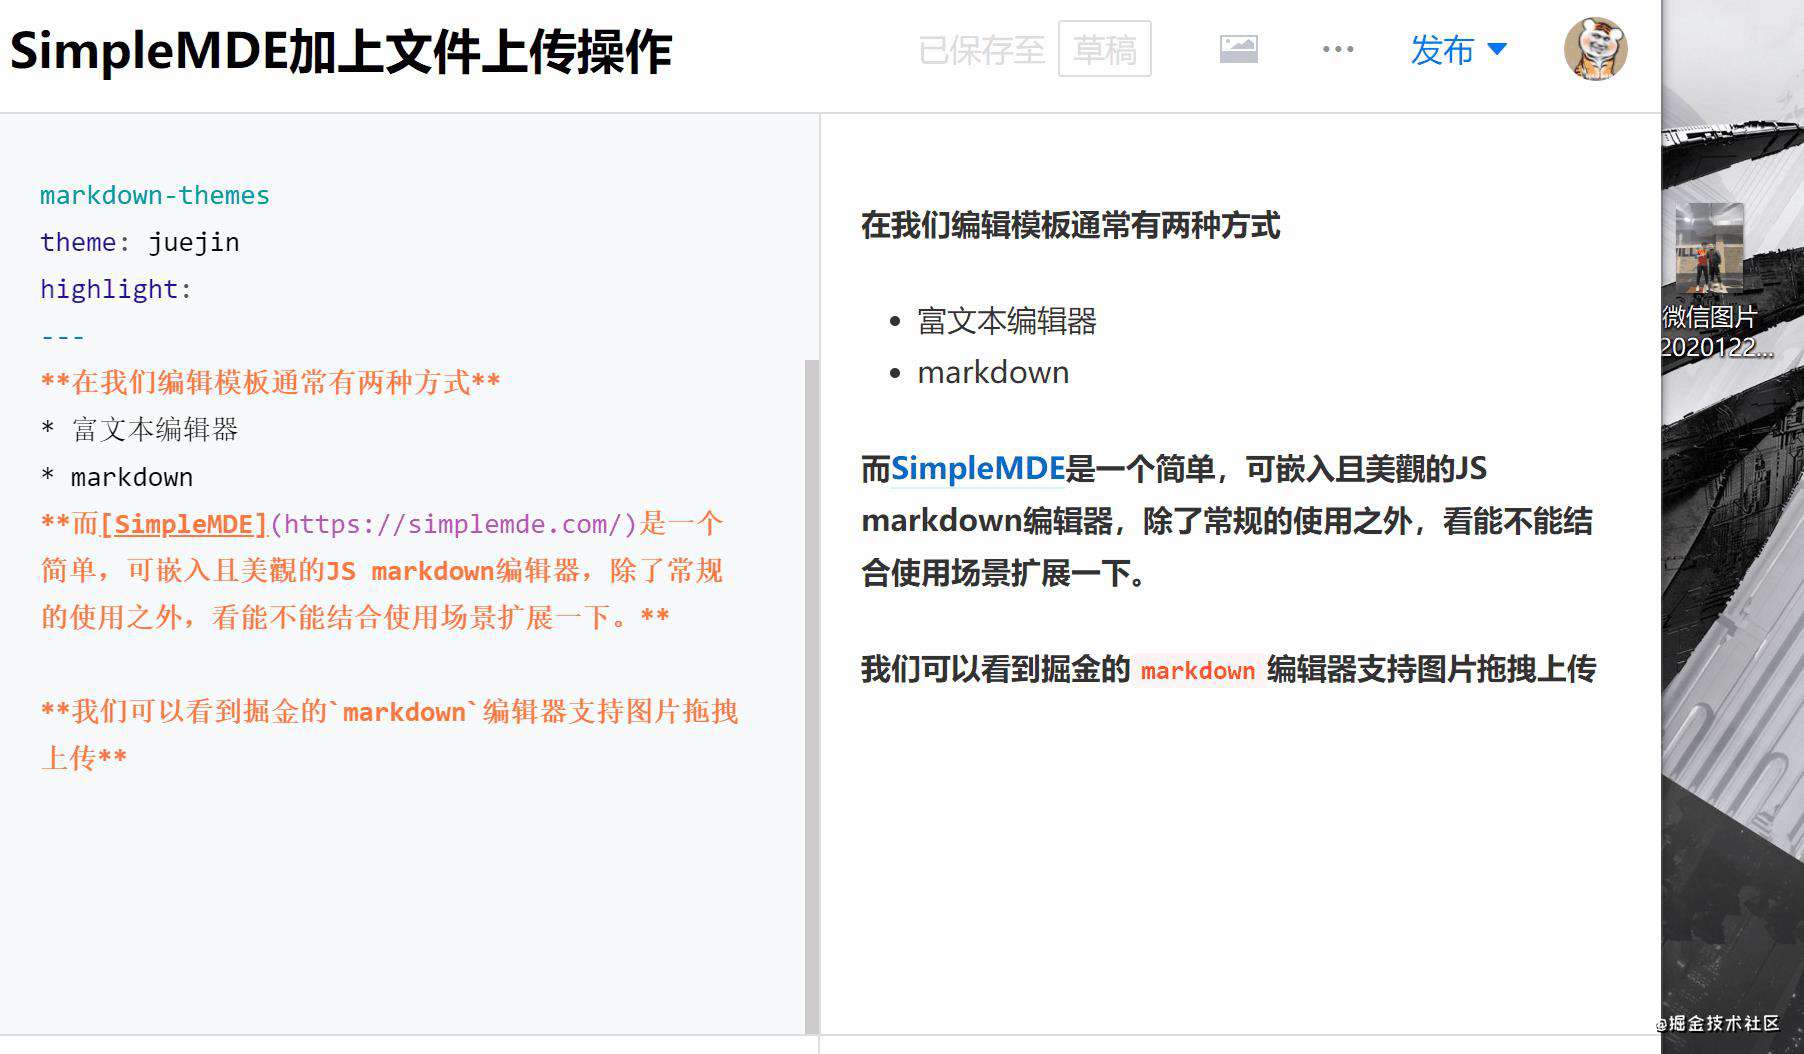Viewport: 1804px width, 1054px height.
Task: Click the '---' separator line in editor
Action: 63,336
